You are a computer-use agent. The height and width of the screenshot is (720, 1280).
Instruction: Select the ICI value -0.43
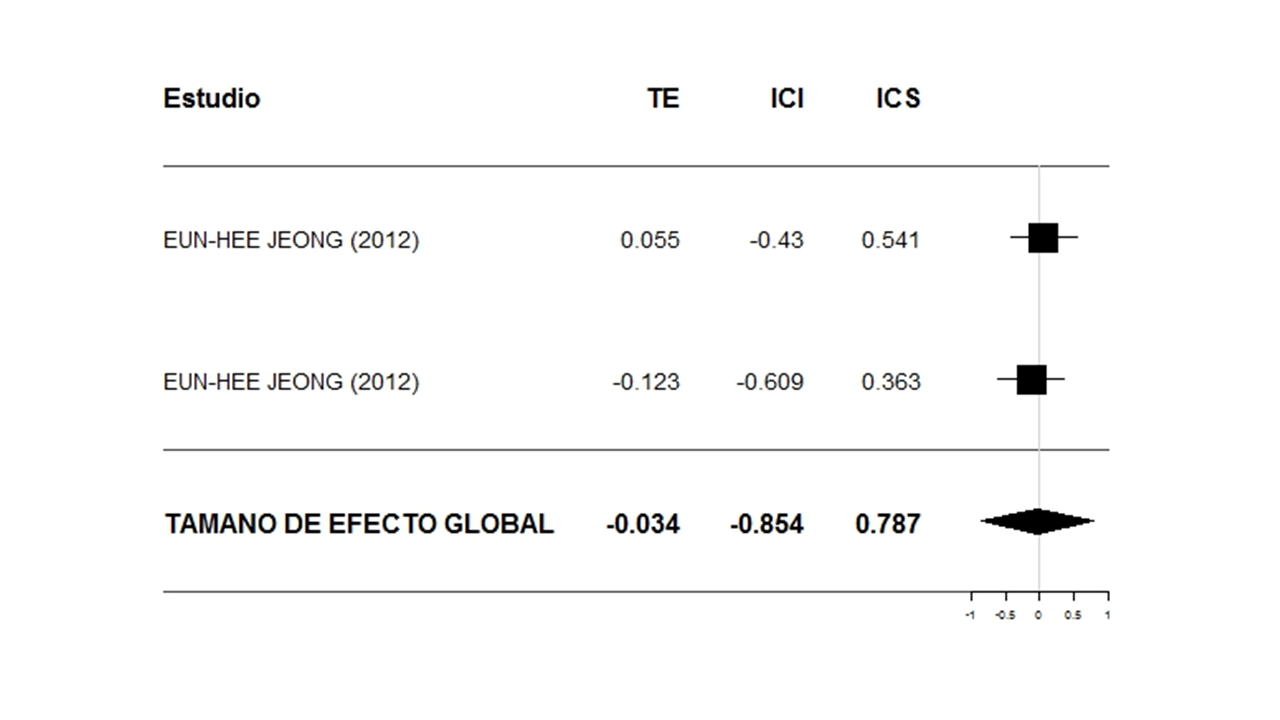[776, 240]
